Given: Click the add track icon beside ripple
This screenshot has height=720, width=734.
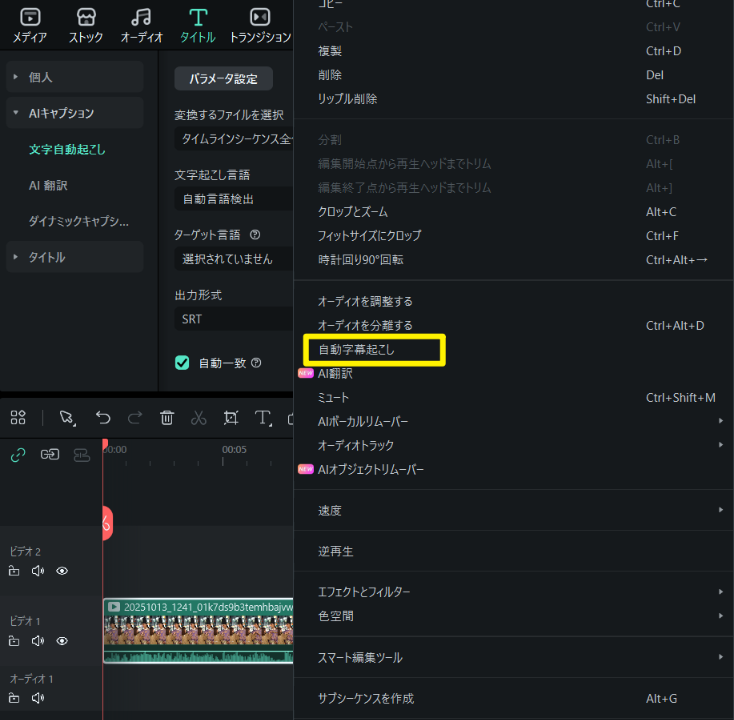Looking at the screenshot, I should (x=82, y=455).
